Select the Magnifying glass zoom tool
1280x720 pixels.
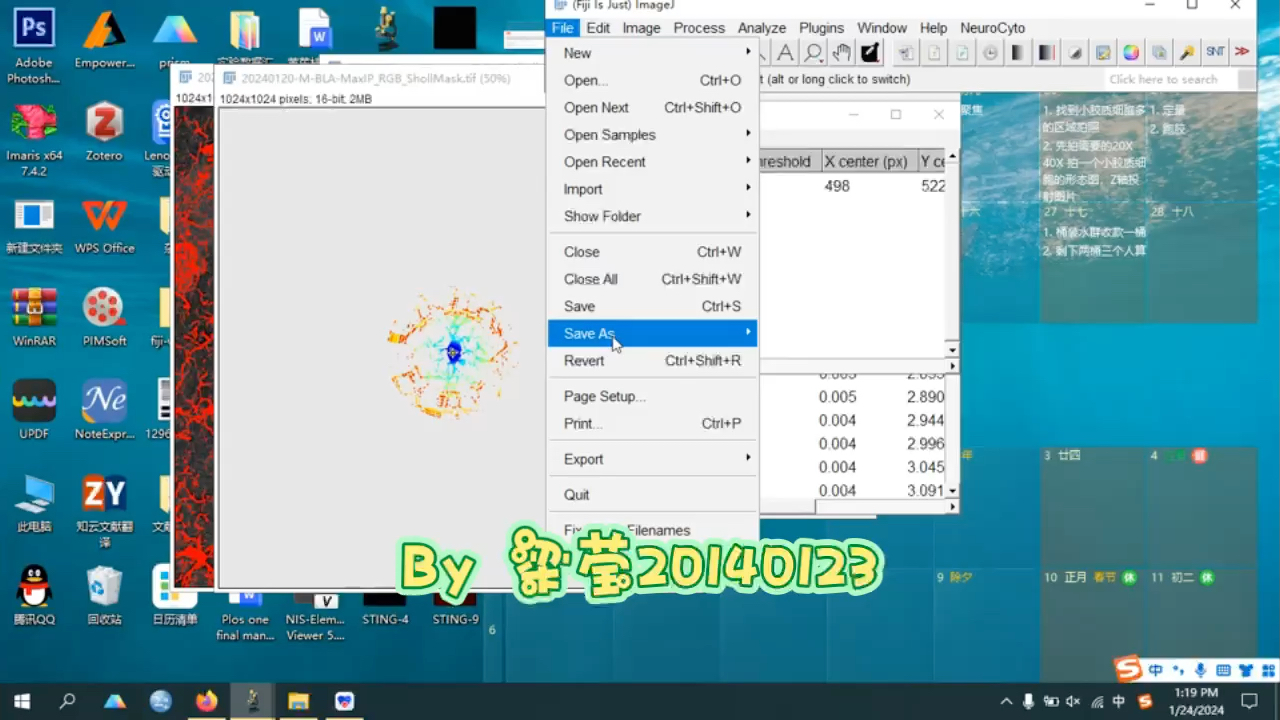tap(814, 53)
